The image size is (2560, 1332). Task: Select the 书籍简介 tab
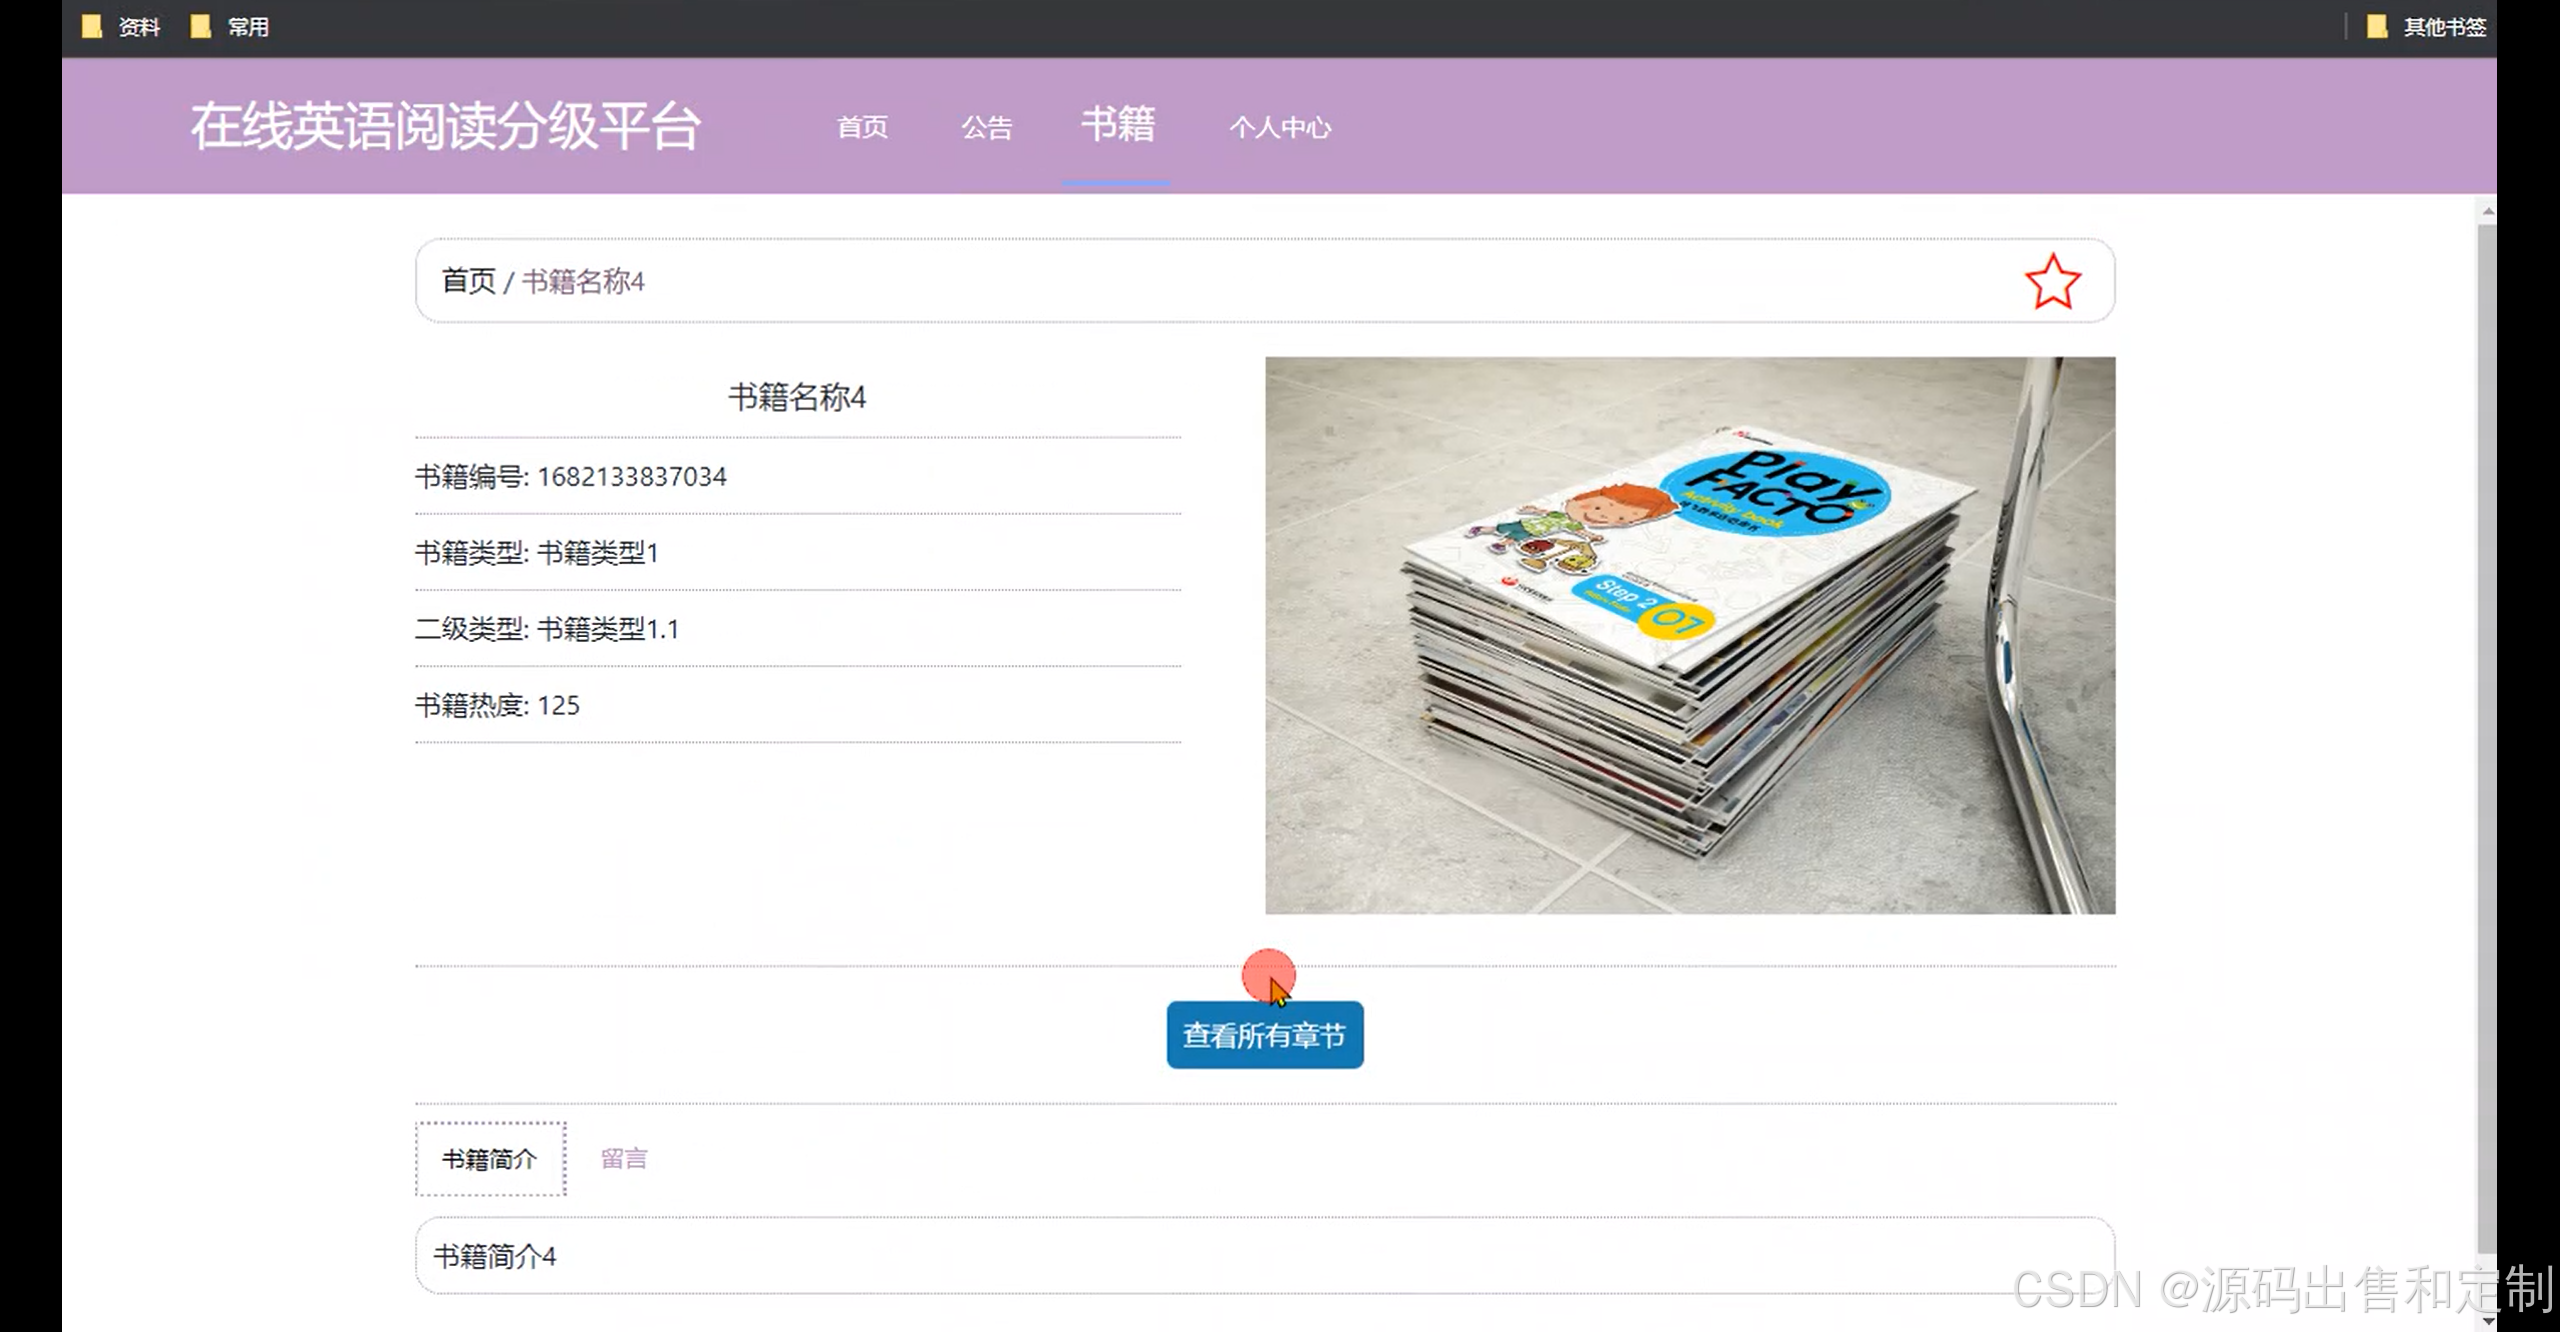click(x=490, y=1158)
